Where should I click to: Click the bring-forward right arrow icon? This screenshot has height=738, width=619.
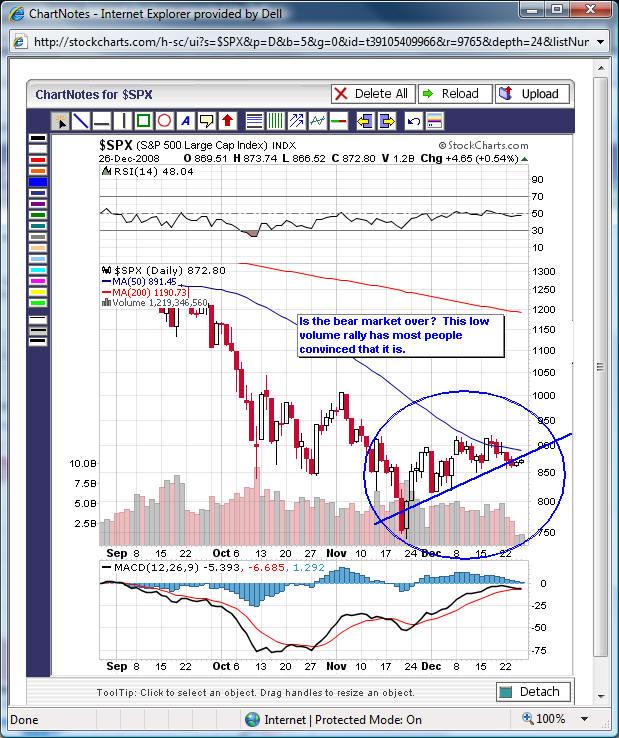point(386,121)
